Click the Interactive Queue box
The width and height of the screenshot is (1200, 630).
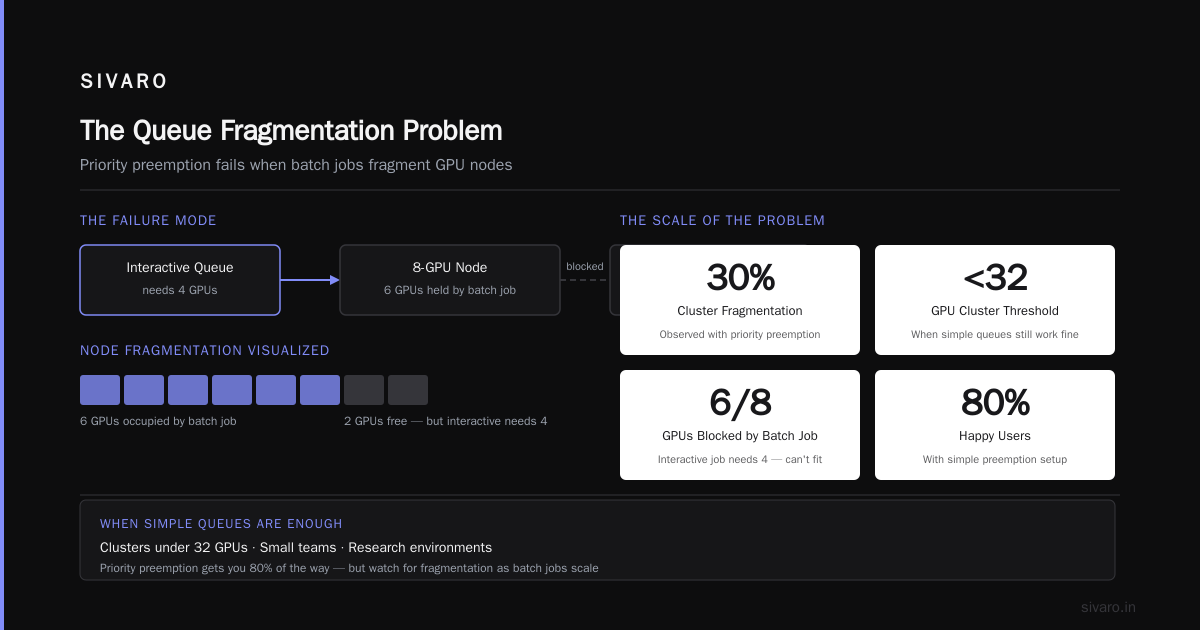(180, 280)
